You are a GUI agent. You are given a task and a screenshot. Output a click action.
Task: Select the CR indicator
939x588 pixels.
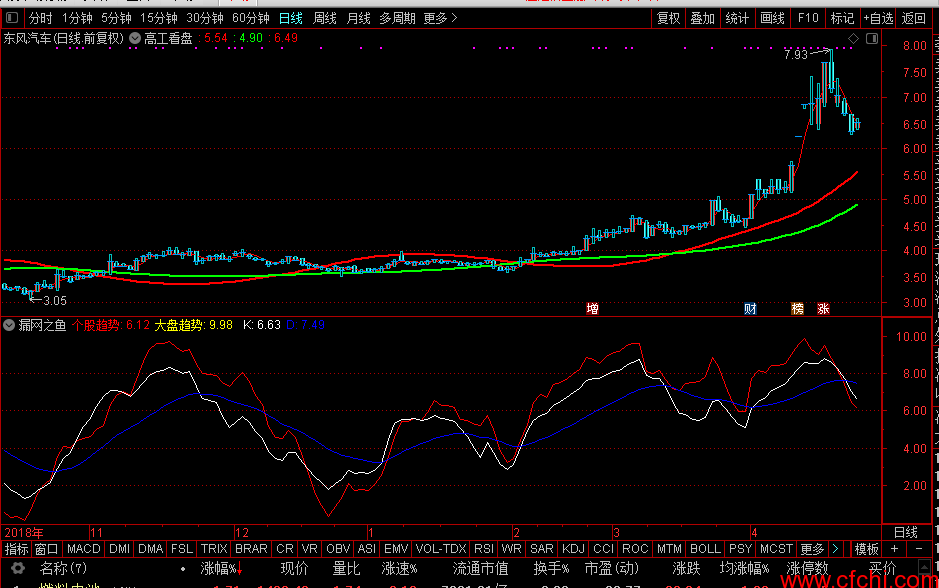coord(285,548)
